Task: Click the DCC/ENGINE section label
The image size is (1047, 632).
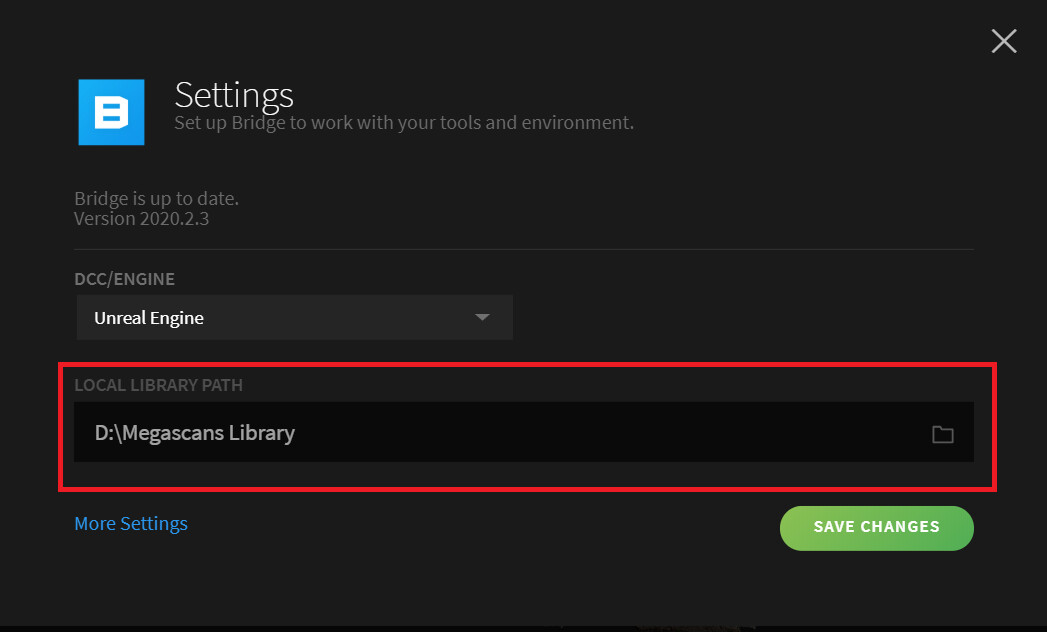Action: 124,279
